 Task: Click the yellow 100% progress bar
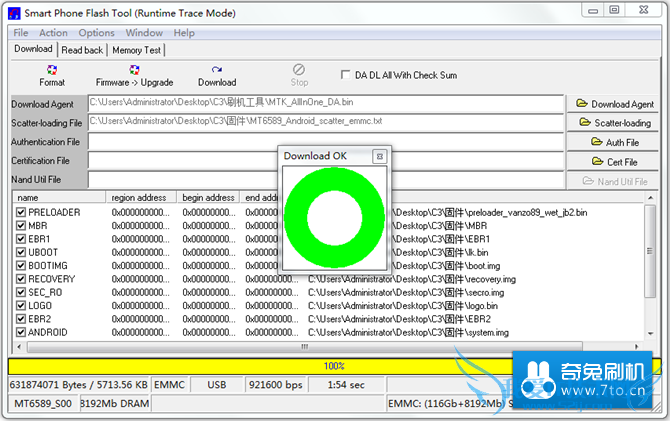coord(334,366)
